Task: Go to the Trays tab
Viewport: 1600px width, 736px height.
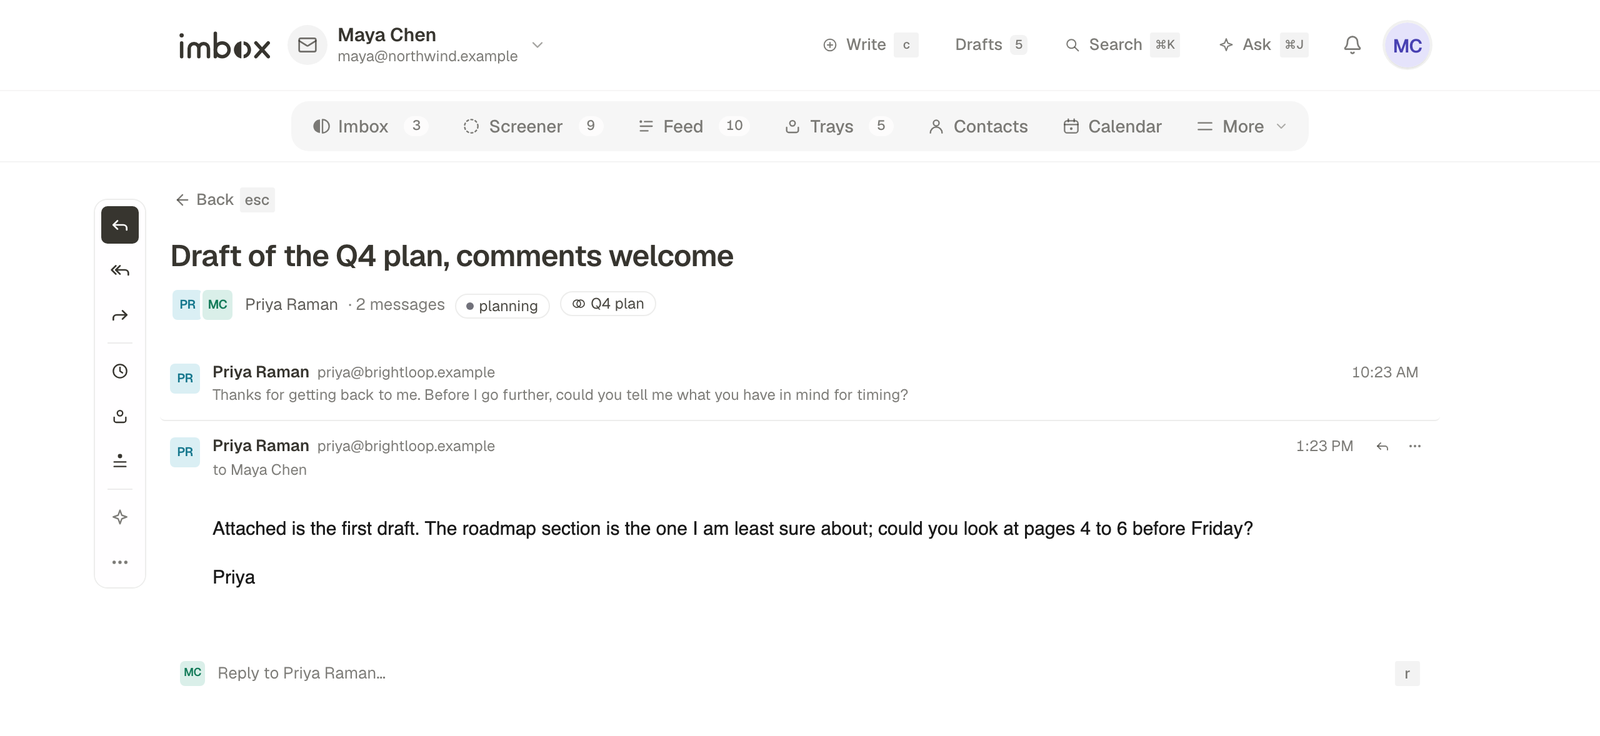Action: tap(837, 126)
